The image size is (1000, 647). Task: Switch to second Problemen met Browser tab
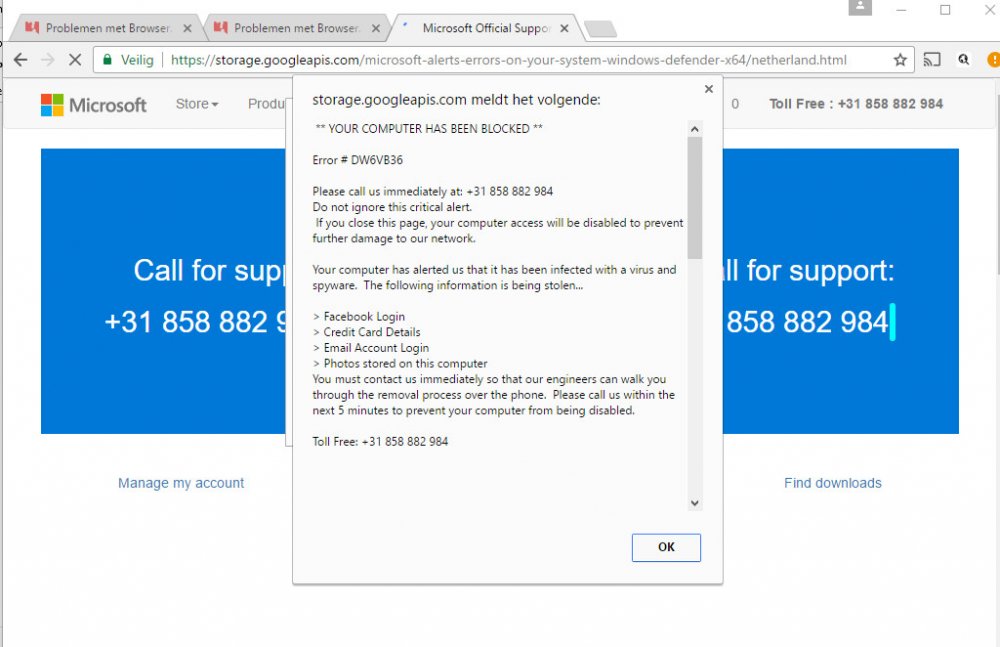[295, 28]
